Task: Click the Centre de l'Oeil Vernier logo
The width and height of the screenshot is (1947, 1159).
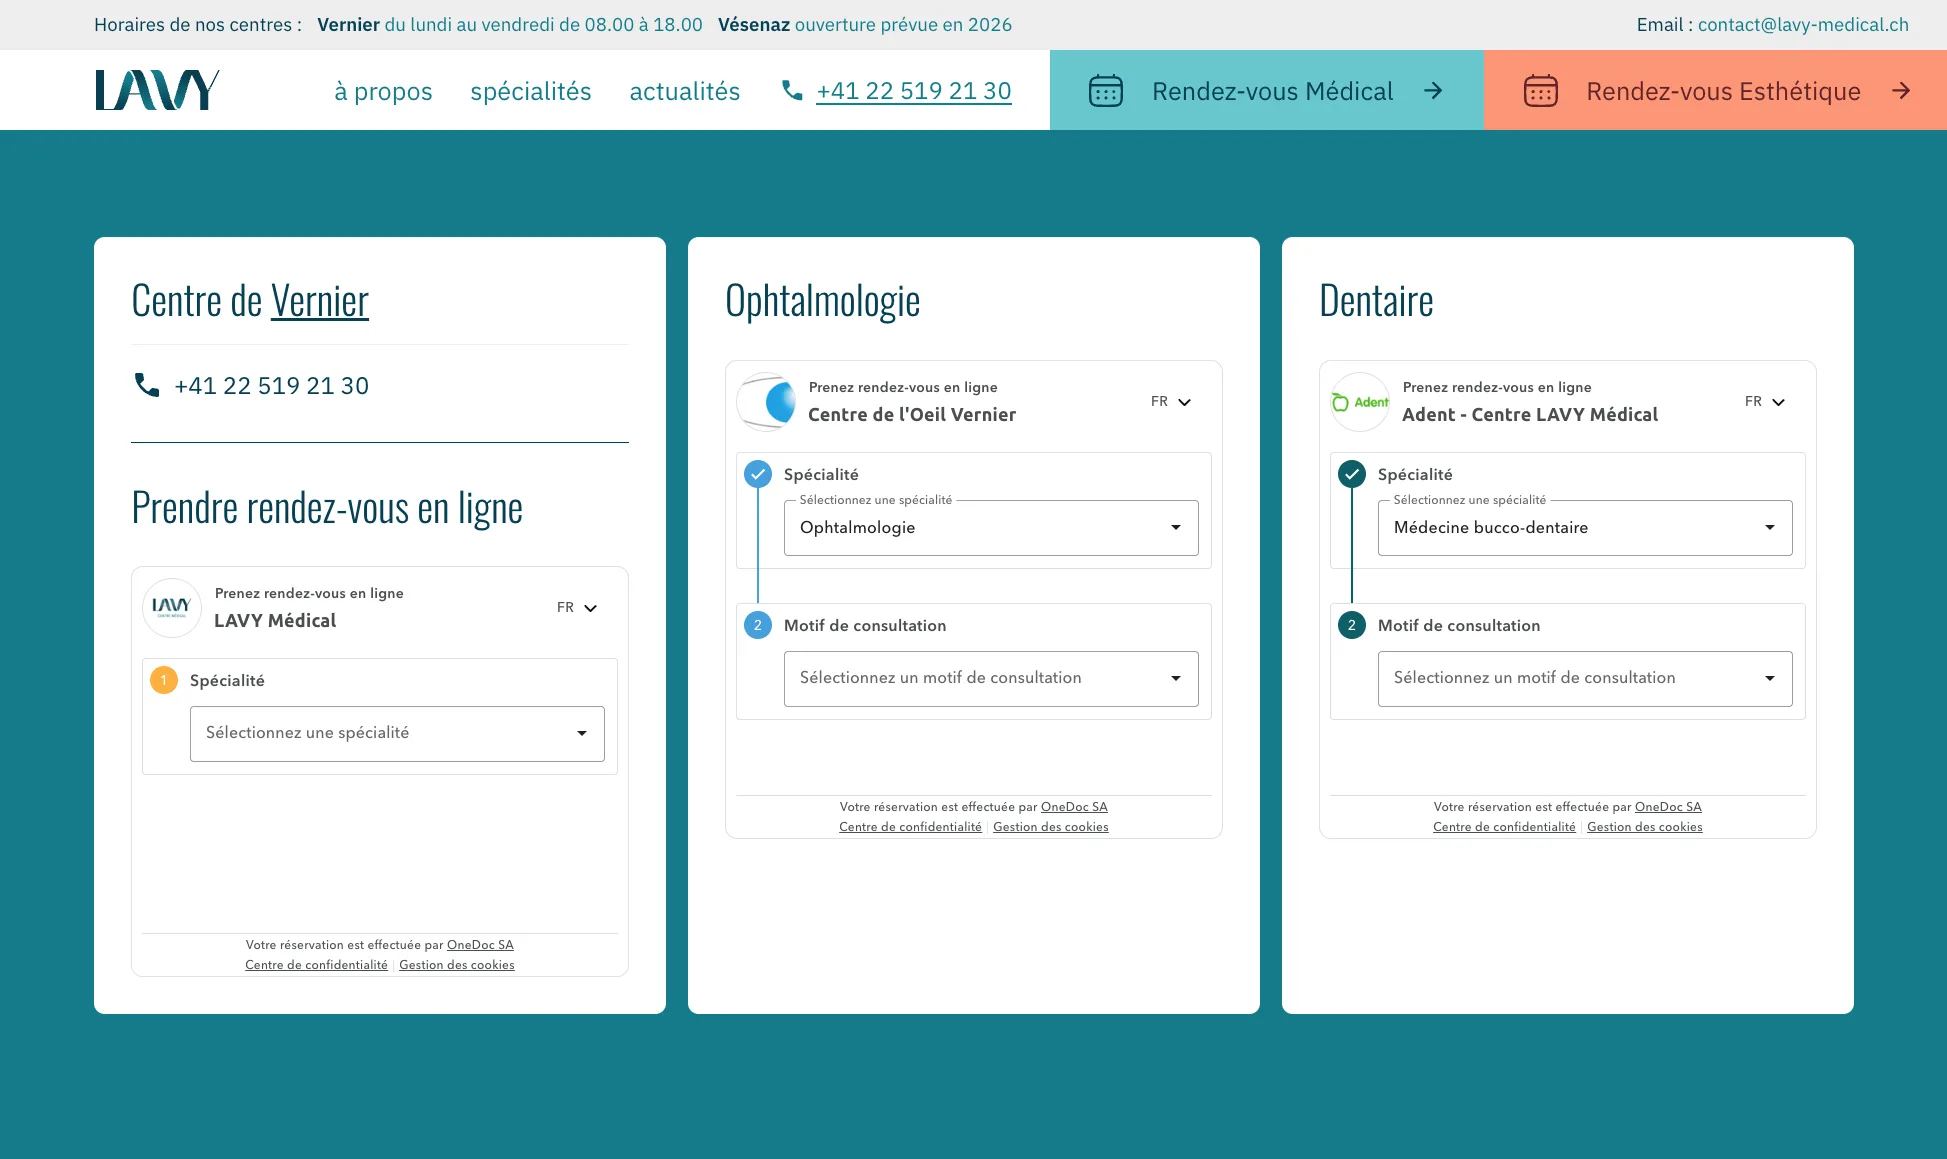Action: coord(767,402)
